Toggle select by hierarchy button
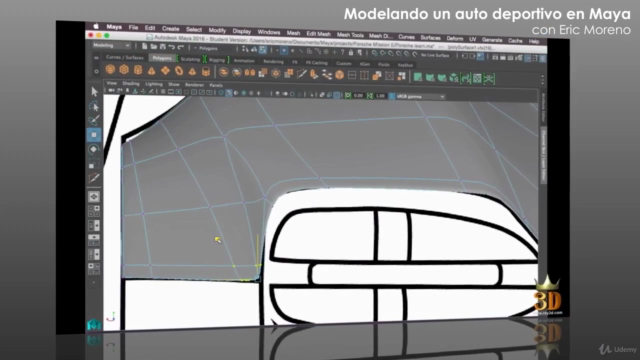640x360 pixels. coord(246,49)
